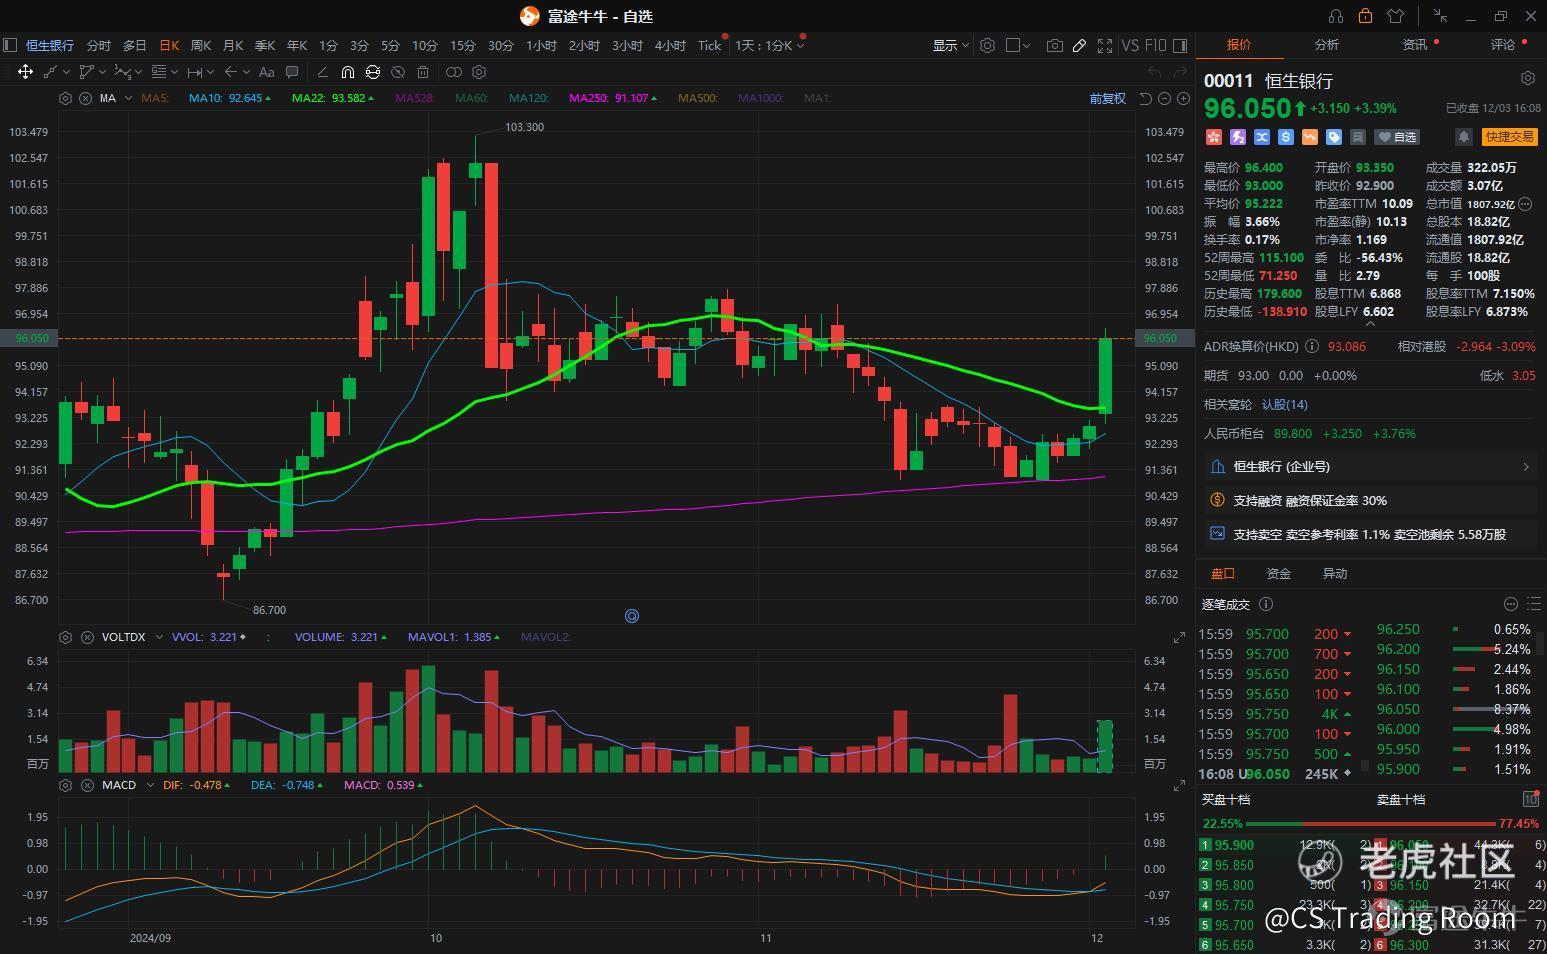This screenshot has height=954, width=1547.
Task: Set a price alert with bell icon
Action: [x=1464, y=137]
